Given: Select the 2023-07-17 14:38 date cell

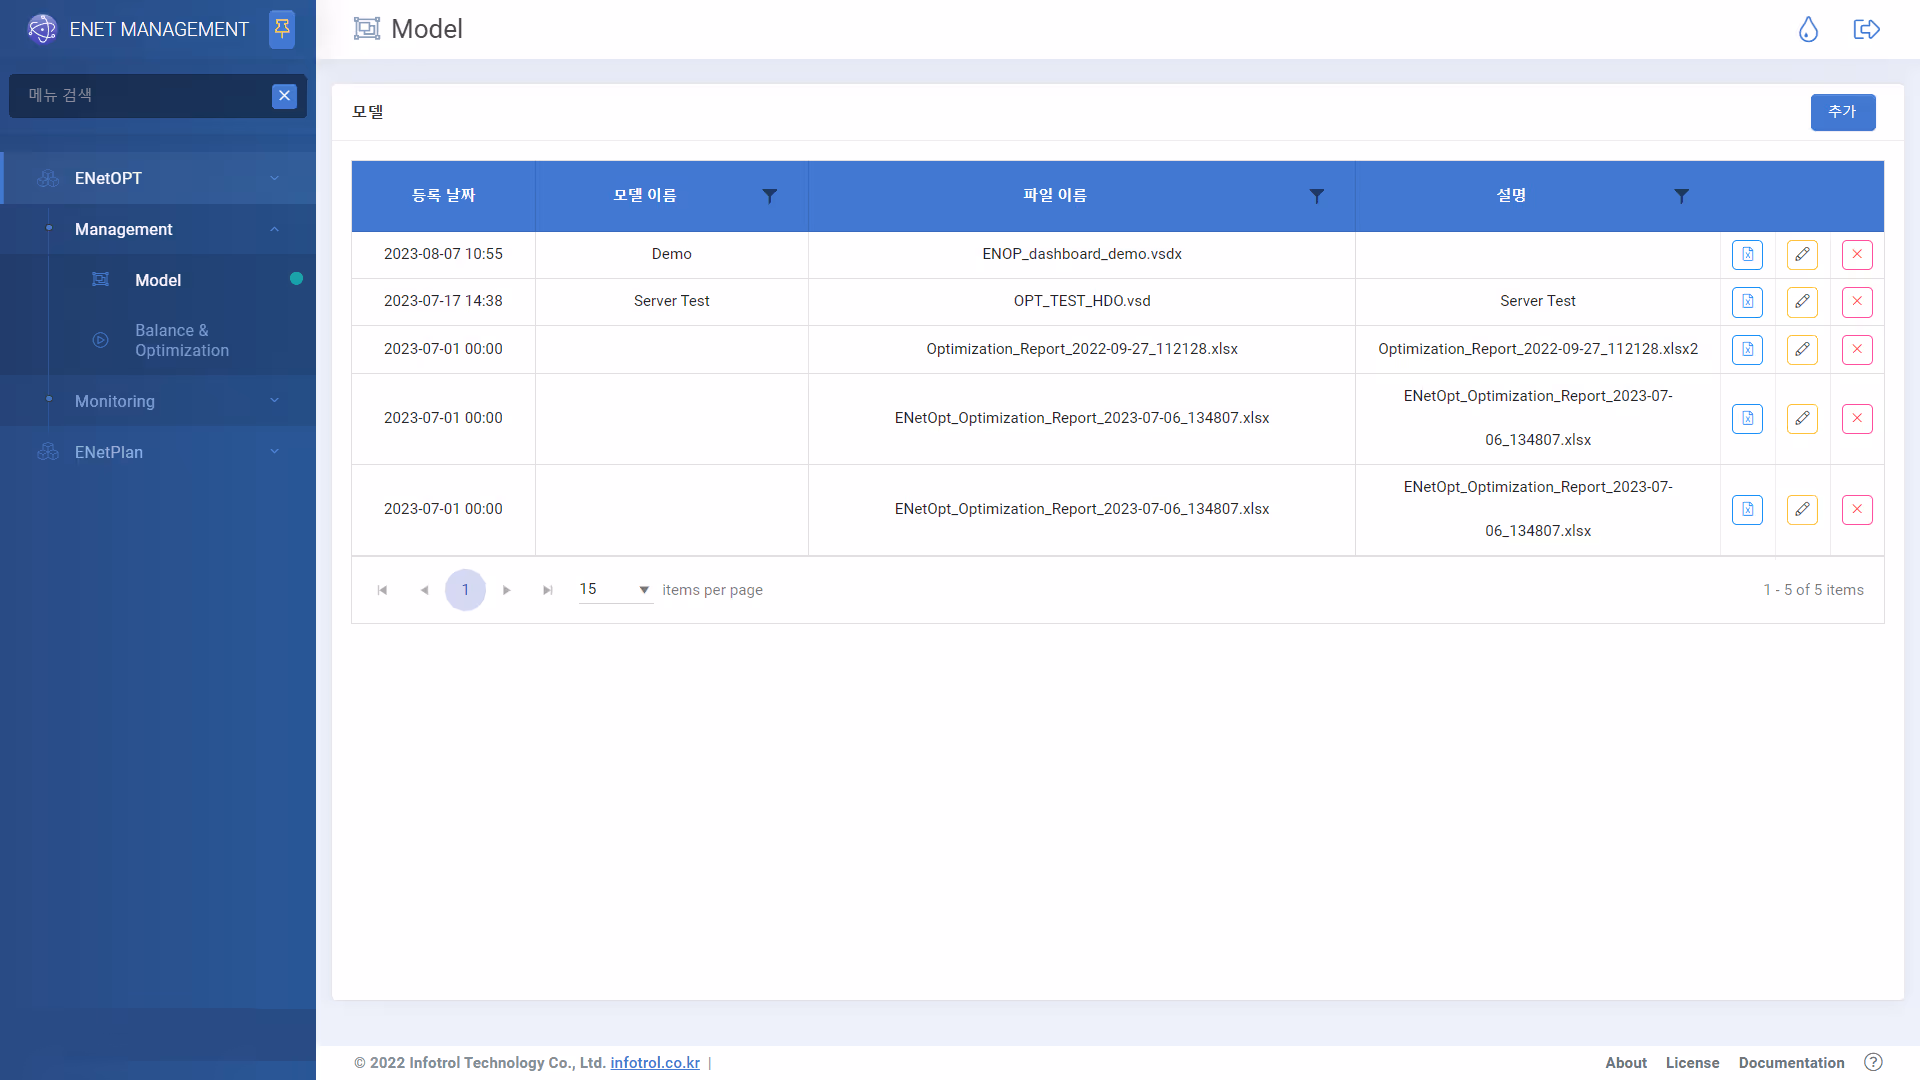Looking at the screenshot, I should click(443, 301).
